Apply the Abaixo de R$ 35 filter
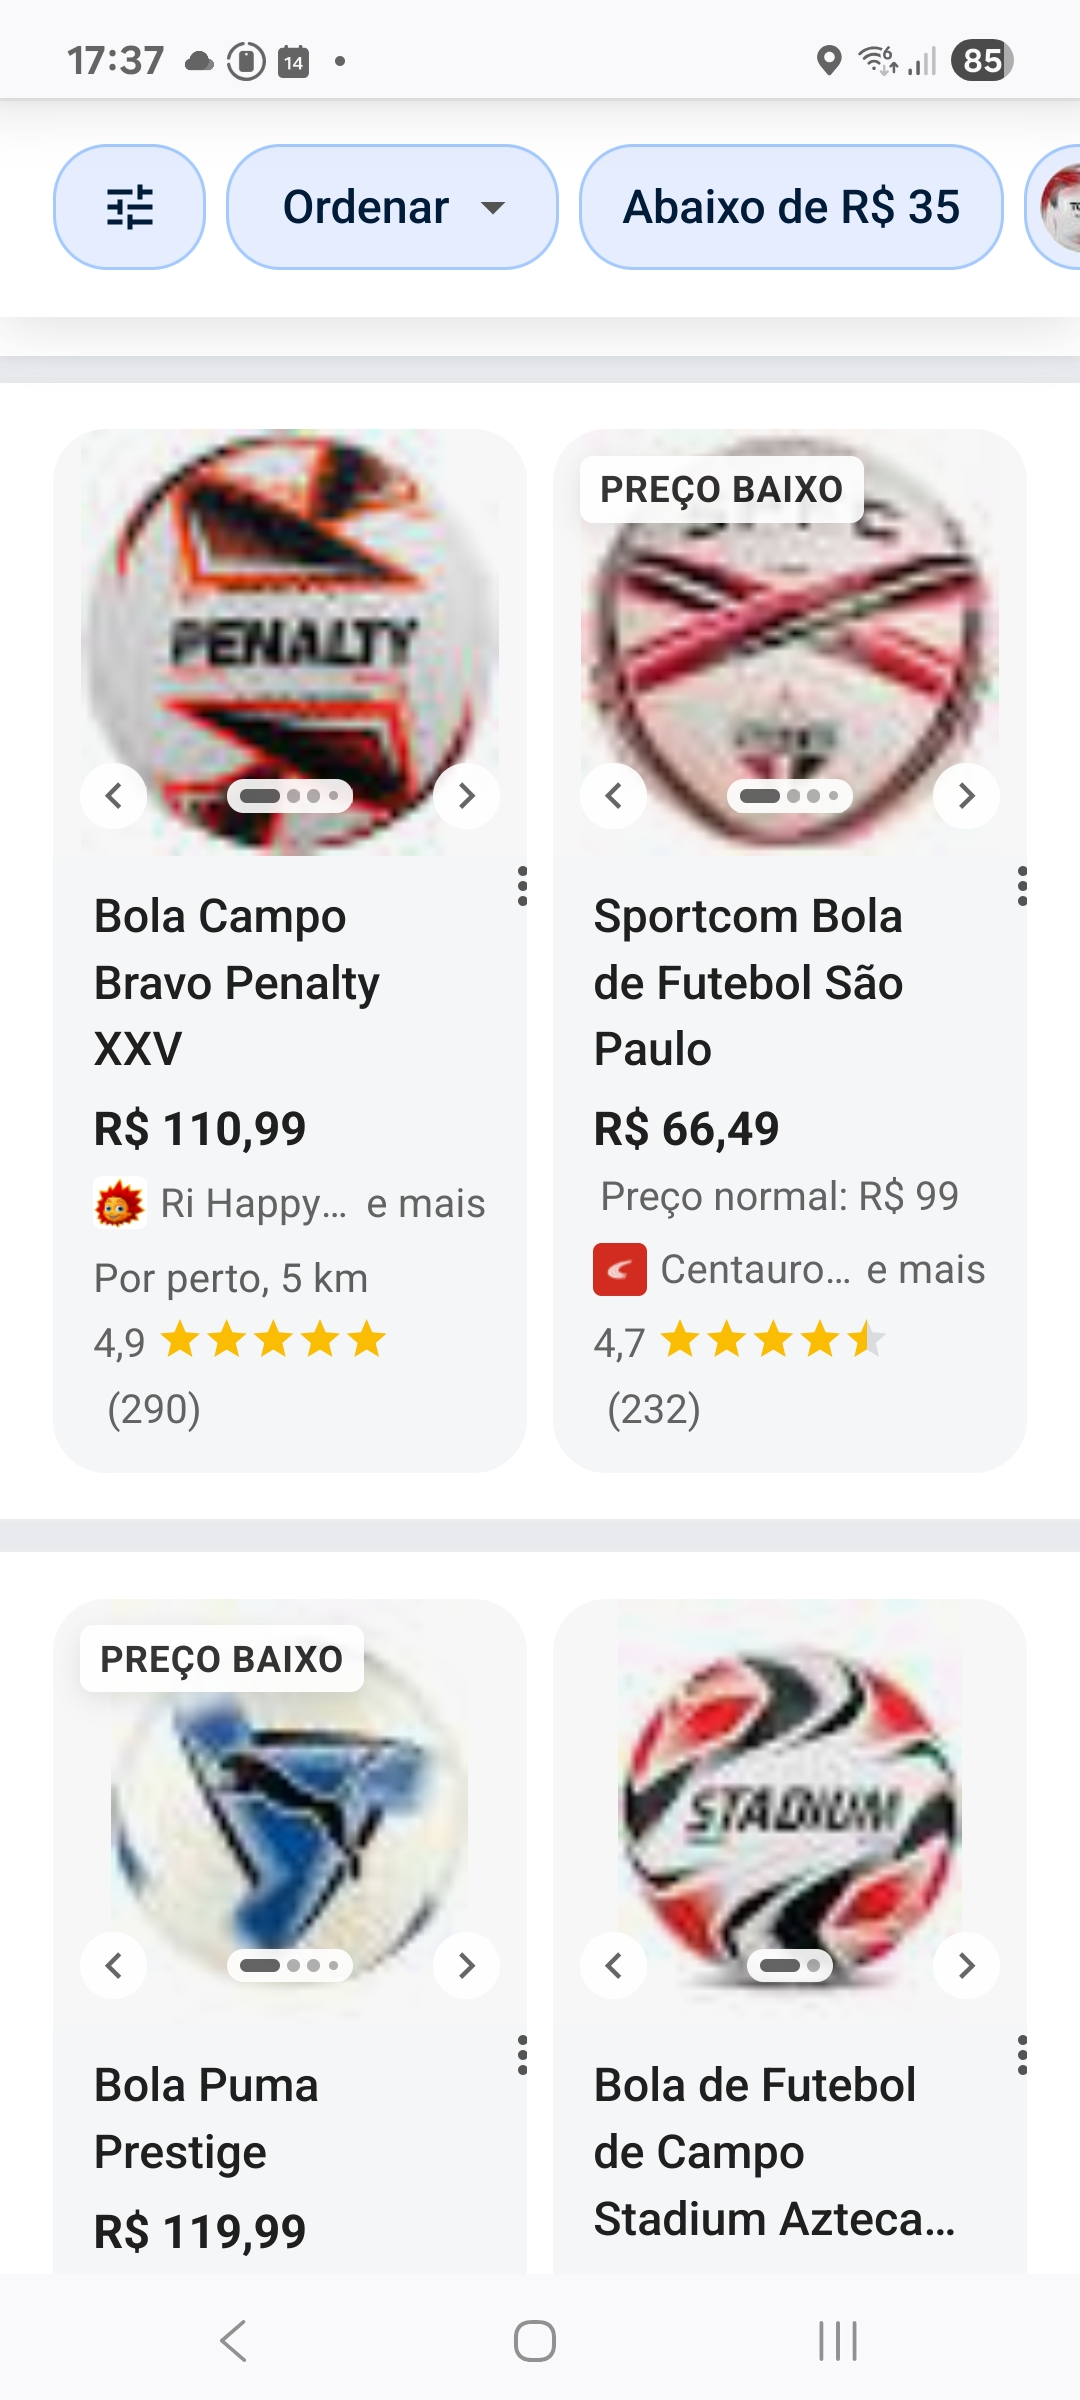 click(x=791, y=207)
